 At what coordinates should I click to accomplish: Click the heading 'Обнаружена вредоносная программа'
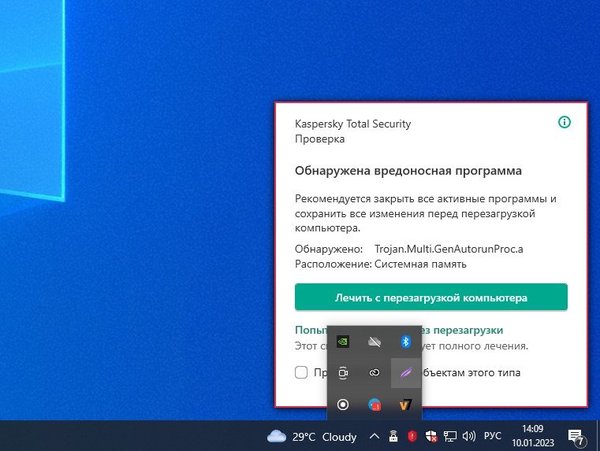coord(408,171)
